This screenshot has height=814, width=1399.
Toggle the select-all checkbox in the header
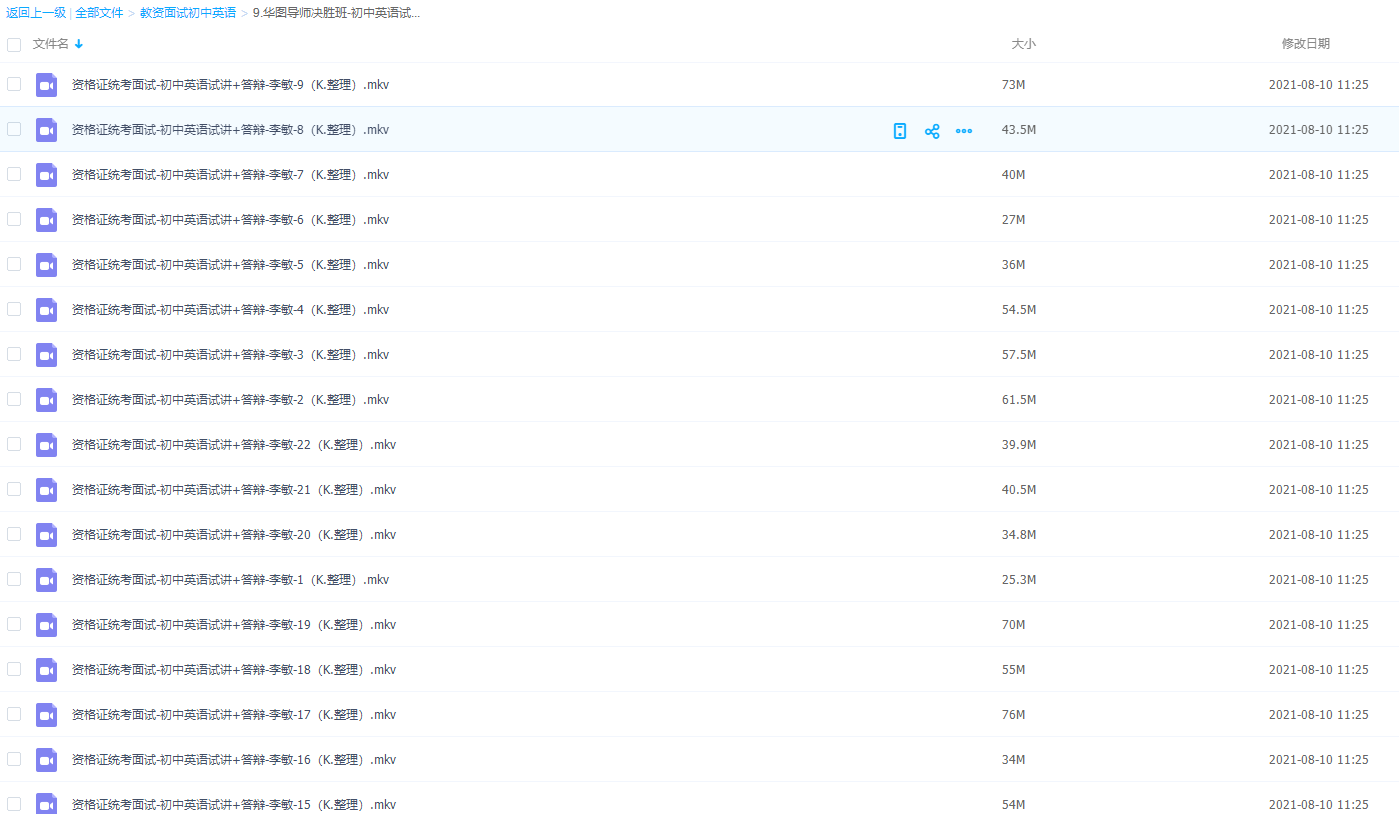point(14,45)
